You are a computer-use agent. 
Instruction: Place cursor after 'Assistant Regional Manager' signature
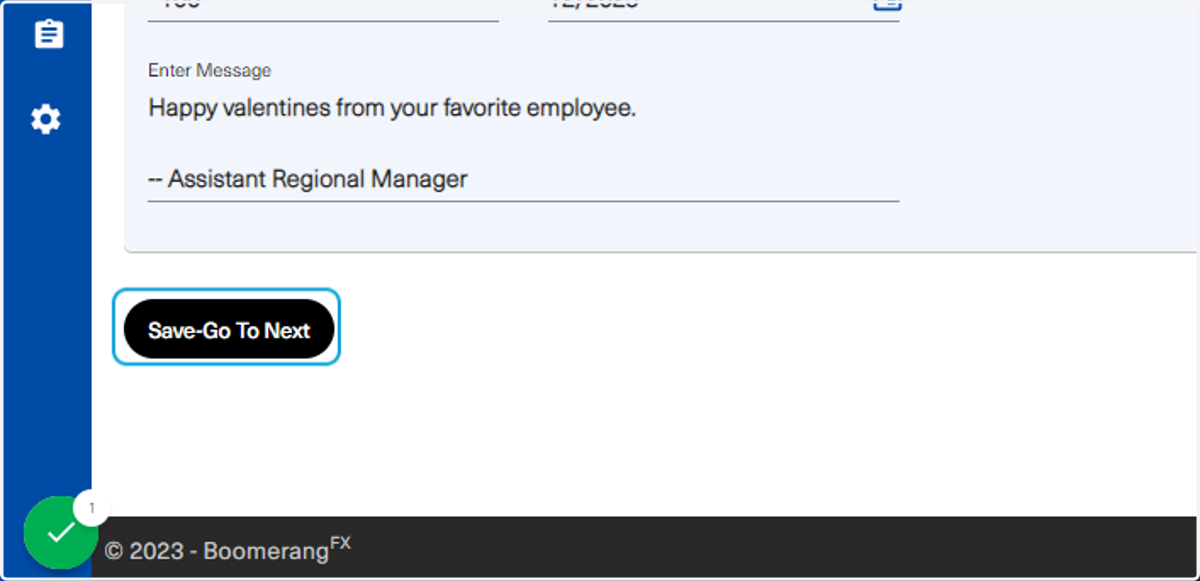click(469, 180)
